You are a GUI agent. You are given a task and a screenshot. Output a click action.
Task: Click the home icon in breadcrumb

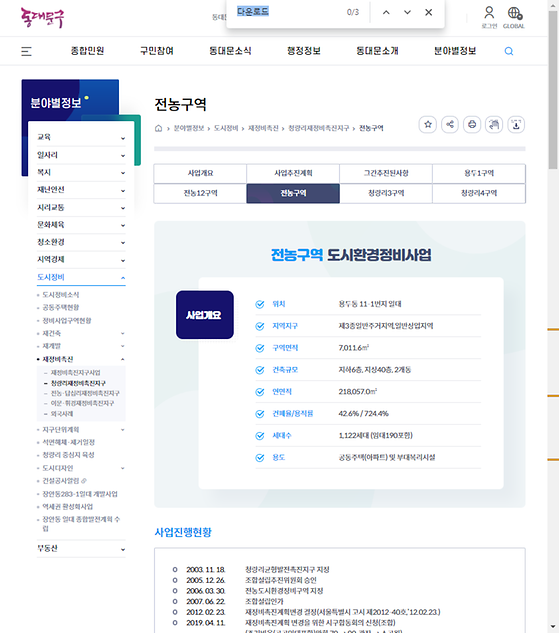[x=158, y=128]
